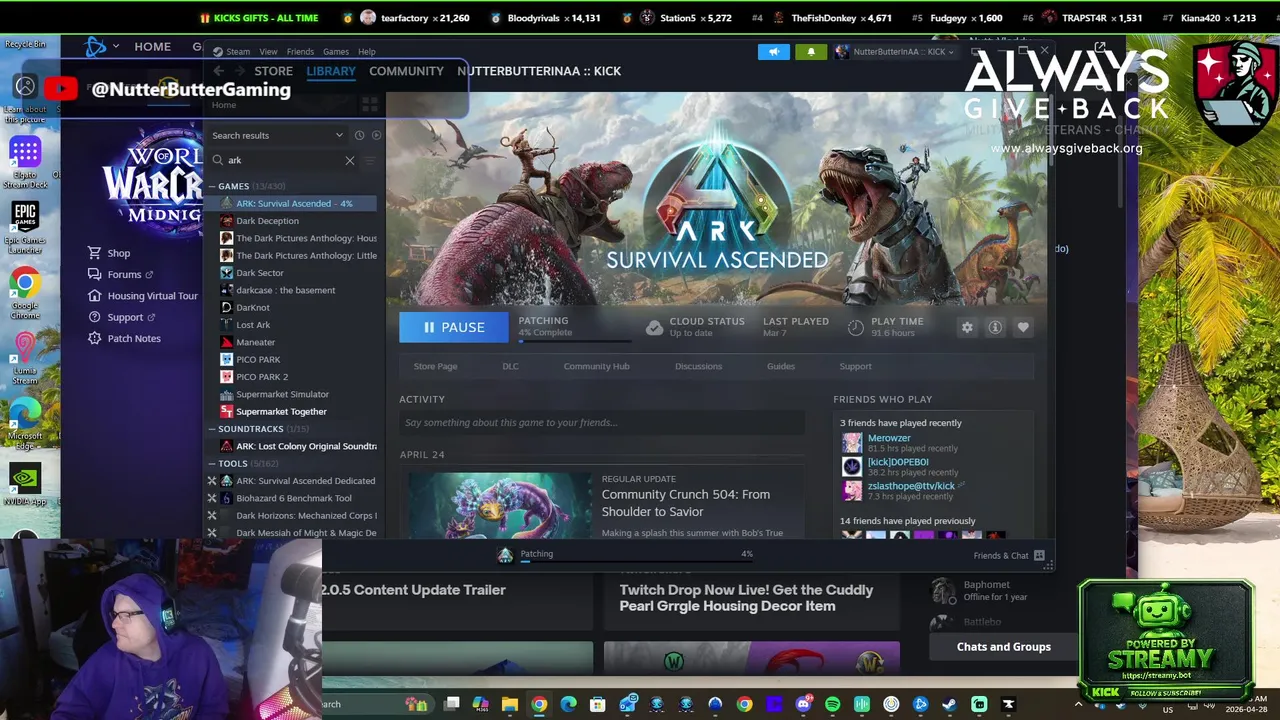Go back with Steam's back arrow

(219, 71)
